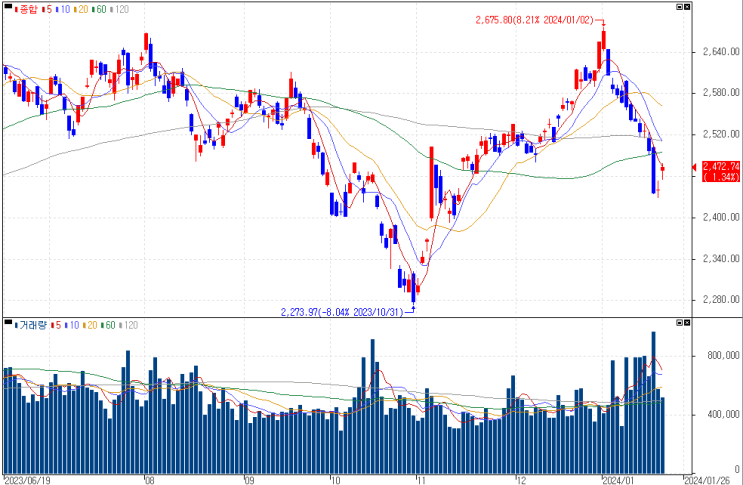
Task: Click the 800,000 volume axis label
Action: [723, 355]
